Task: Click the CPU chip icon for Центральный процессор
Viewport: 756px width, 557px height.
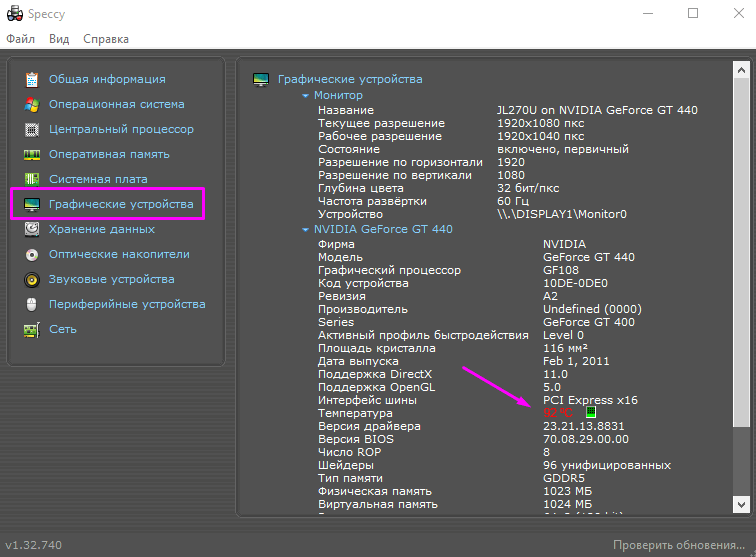Action: pyautogui.click(x=32, y=130)
